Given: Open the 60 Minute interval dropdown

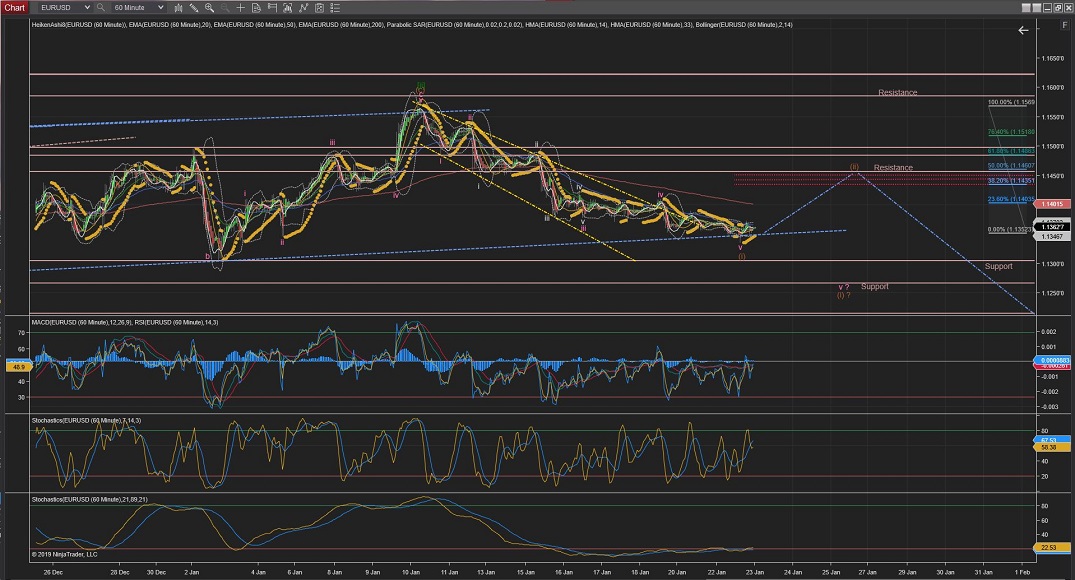Looking at the screenshot, I should click(x=161, y=7).
